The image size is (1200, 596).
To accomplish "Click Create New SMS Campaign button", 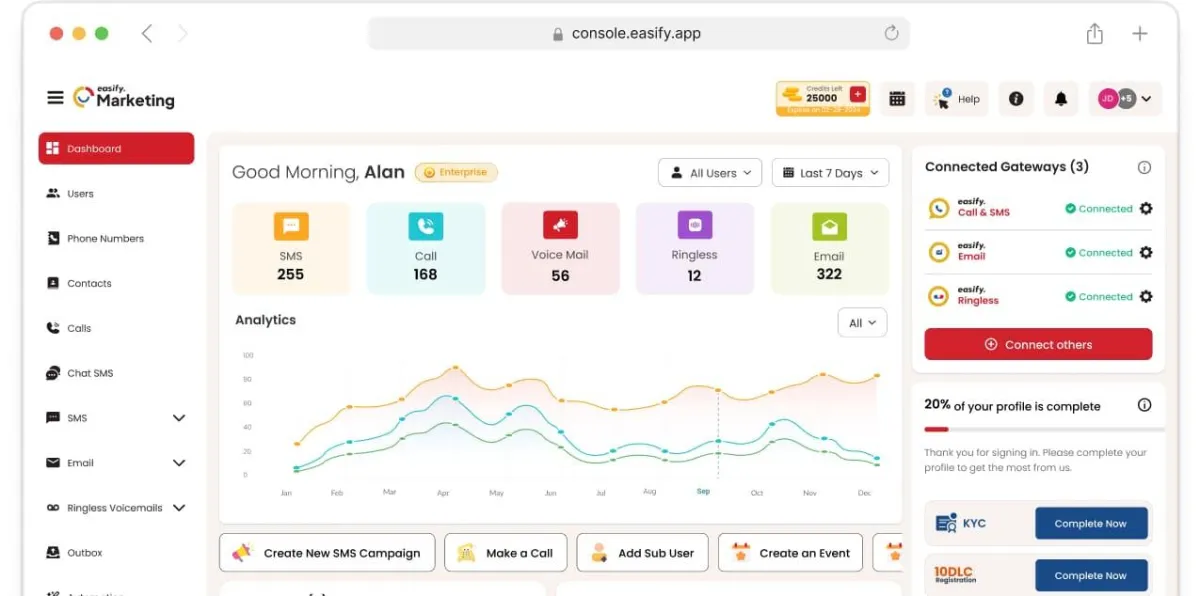I will 327,552.
